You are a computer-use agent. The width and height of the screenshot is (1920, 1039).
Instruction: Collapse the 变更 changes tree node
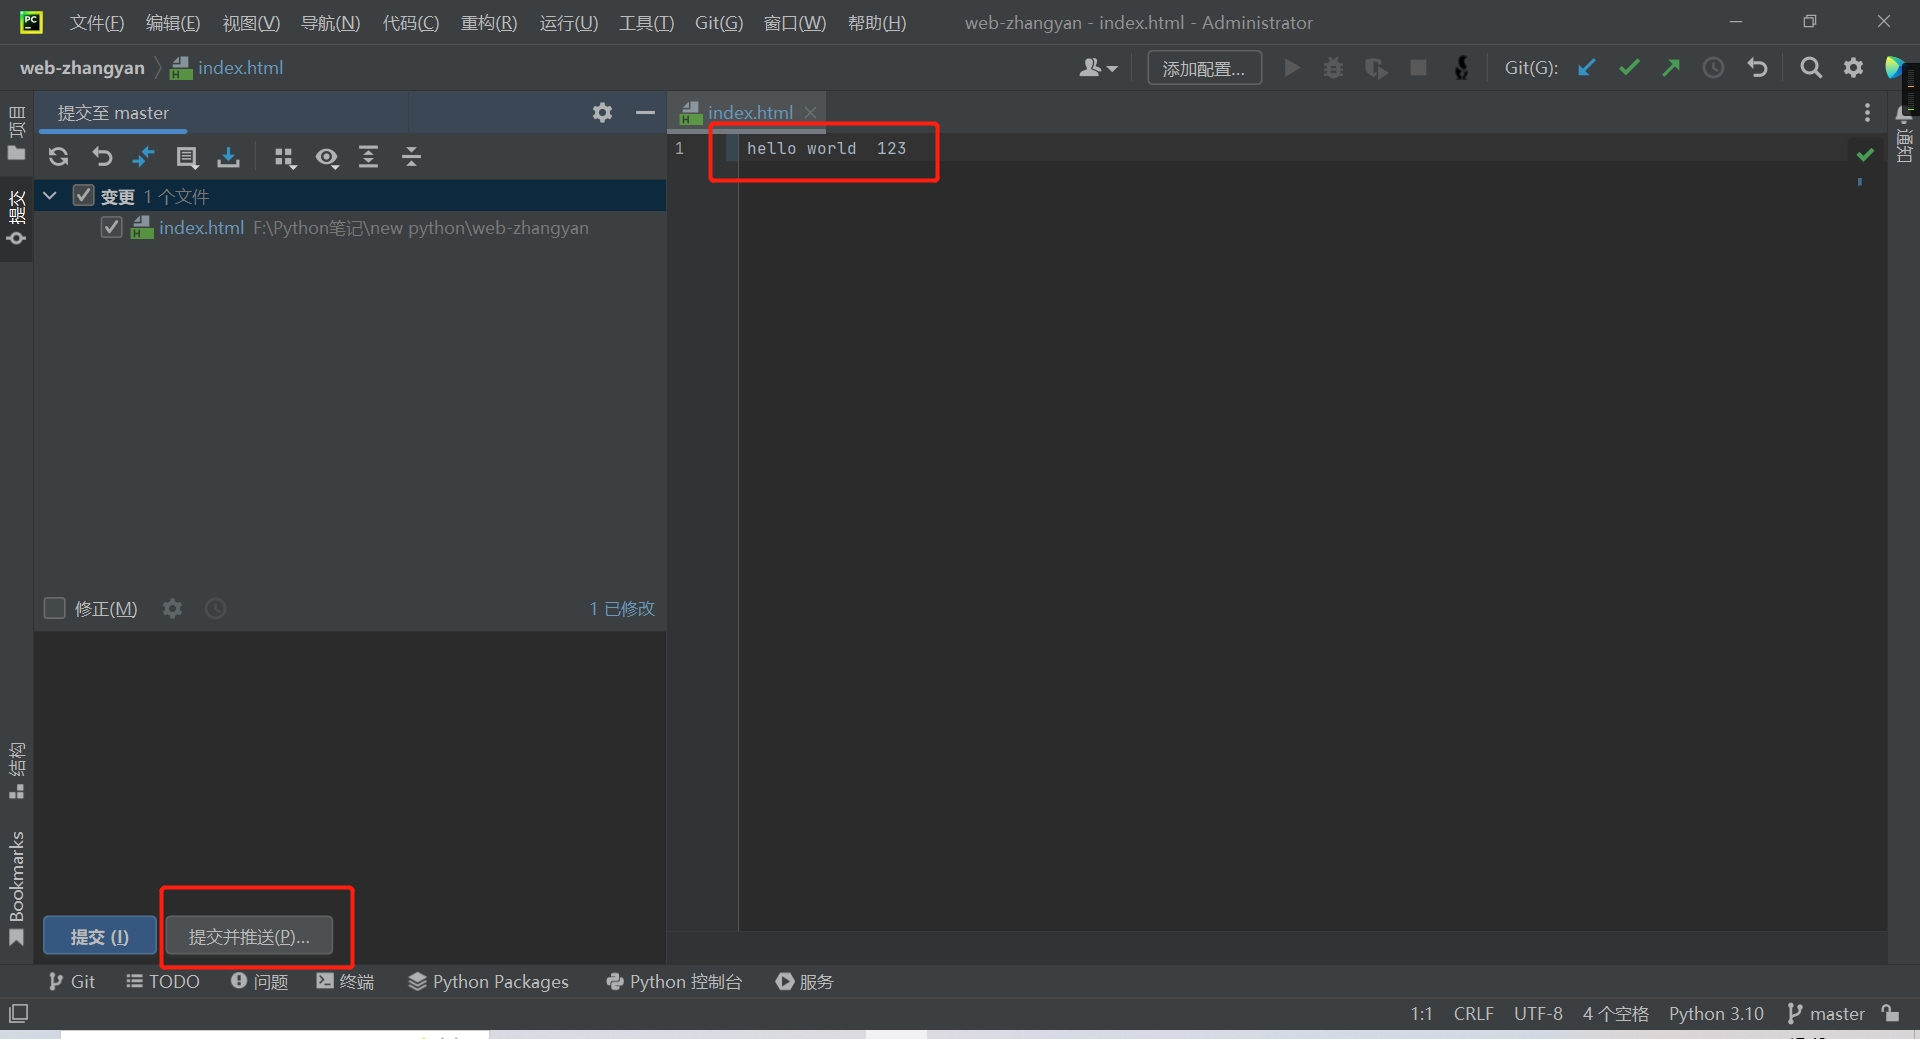pyautogui.click(x=50, y=196)
